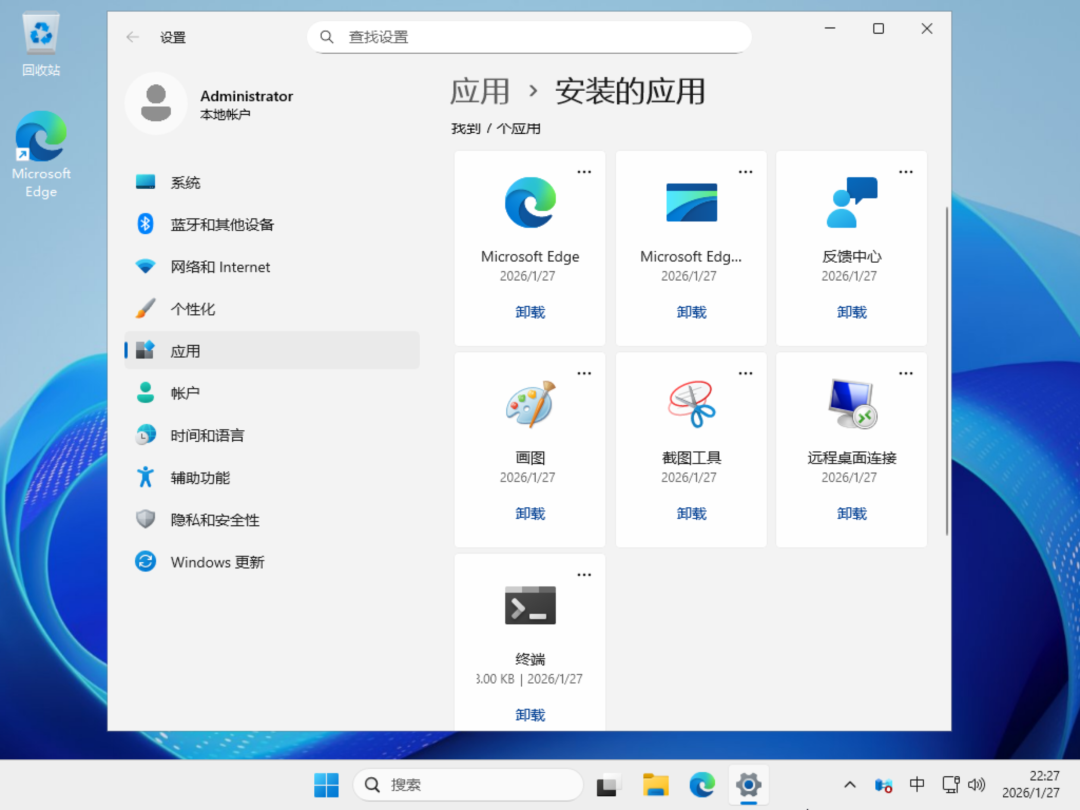Image resolution: width=1080 pixels, height=810 pixels.
Task: Click the apps list vertical scrollbar
Action: tap(946, 371)
